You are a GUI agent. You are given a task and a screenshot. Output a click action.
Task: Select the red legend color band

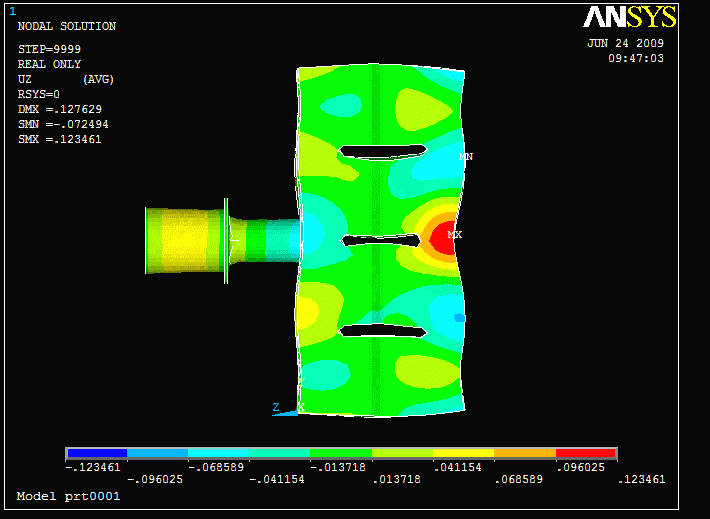pos(585,453)
